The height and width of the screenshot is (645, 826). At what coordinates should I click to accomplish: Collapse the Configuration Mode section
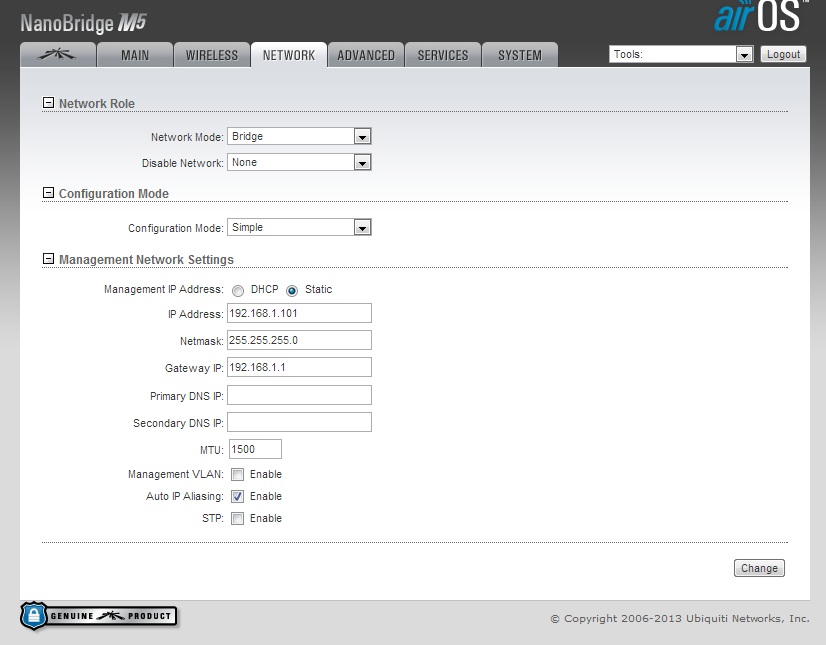[x=48, y=193]
